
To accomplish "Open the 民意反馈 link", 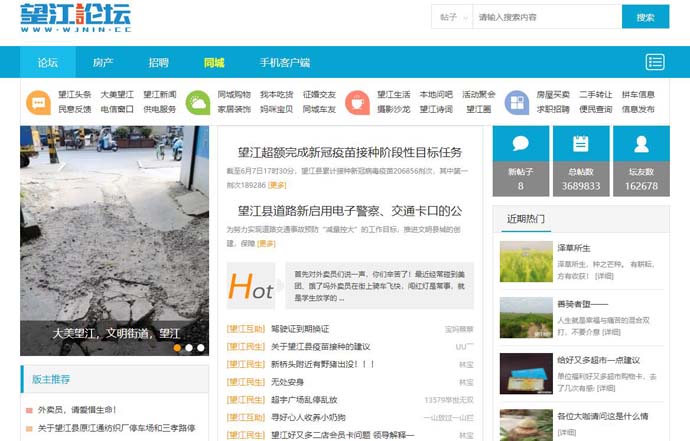I will pyautogui.click(x=74, y=109).
